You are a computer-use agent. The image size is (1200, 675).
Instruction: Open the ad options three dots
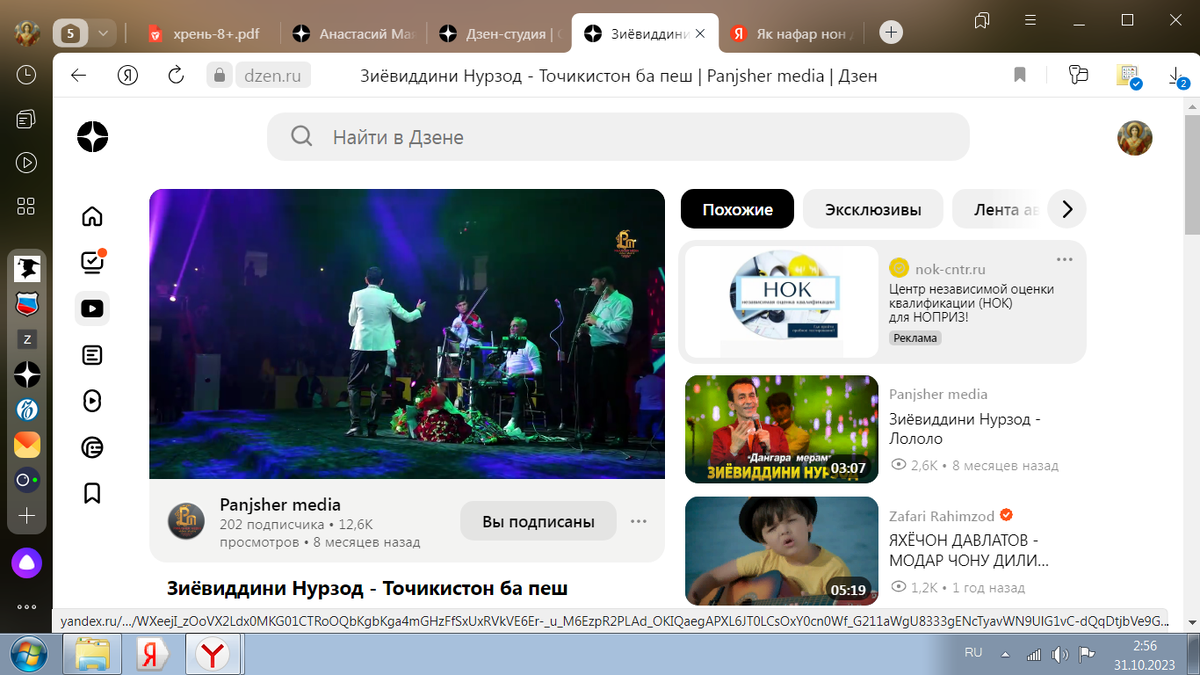coord(1064,259)
